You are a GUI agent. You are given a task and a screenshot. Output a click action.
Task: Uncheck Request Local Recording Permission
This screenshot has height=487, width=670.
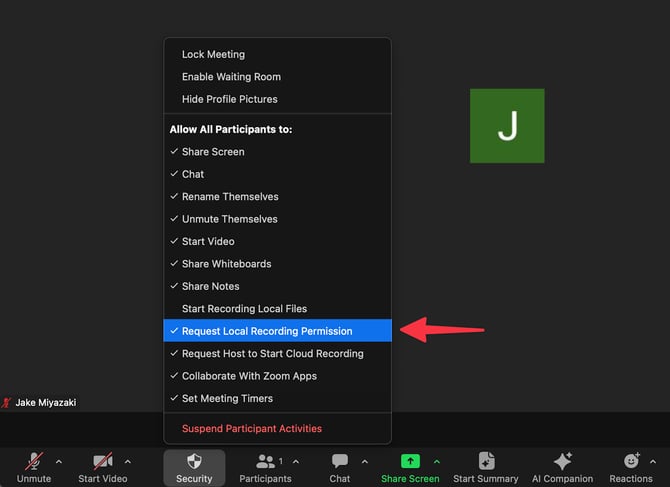click(x=267, y=331)
